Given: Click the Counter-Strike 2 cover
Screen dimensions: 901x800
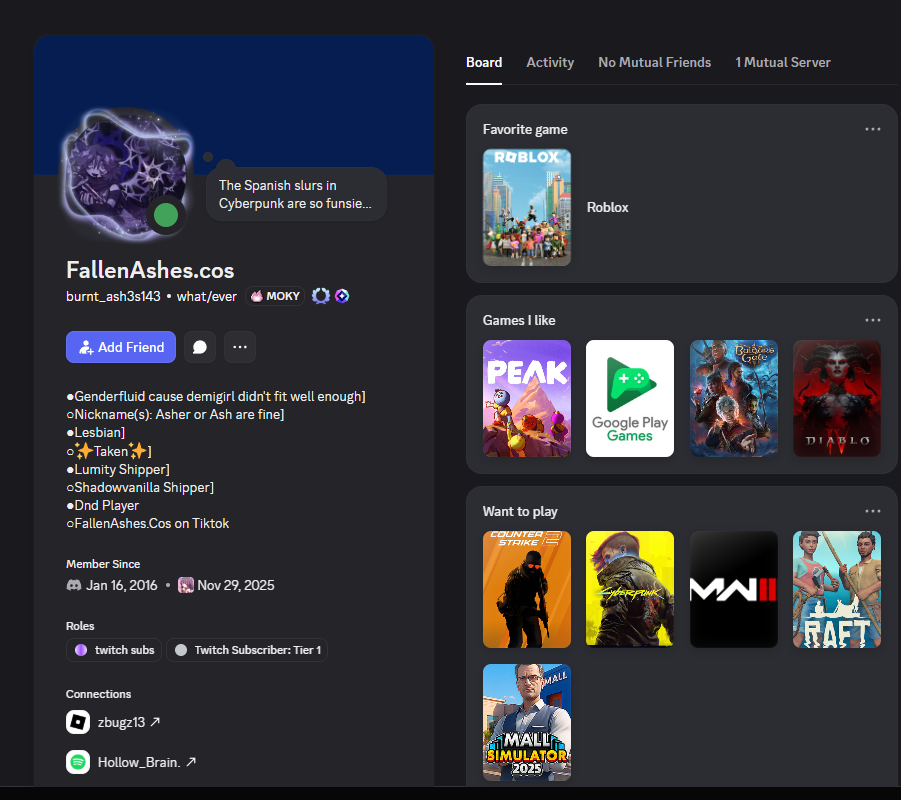Looking at the screenshot, I should (x=527, y=589).
